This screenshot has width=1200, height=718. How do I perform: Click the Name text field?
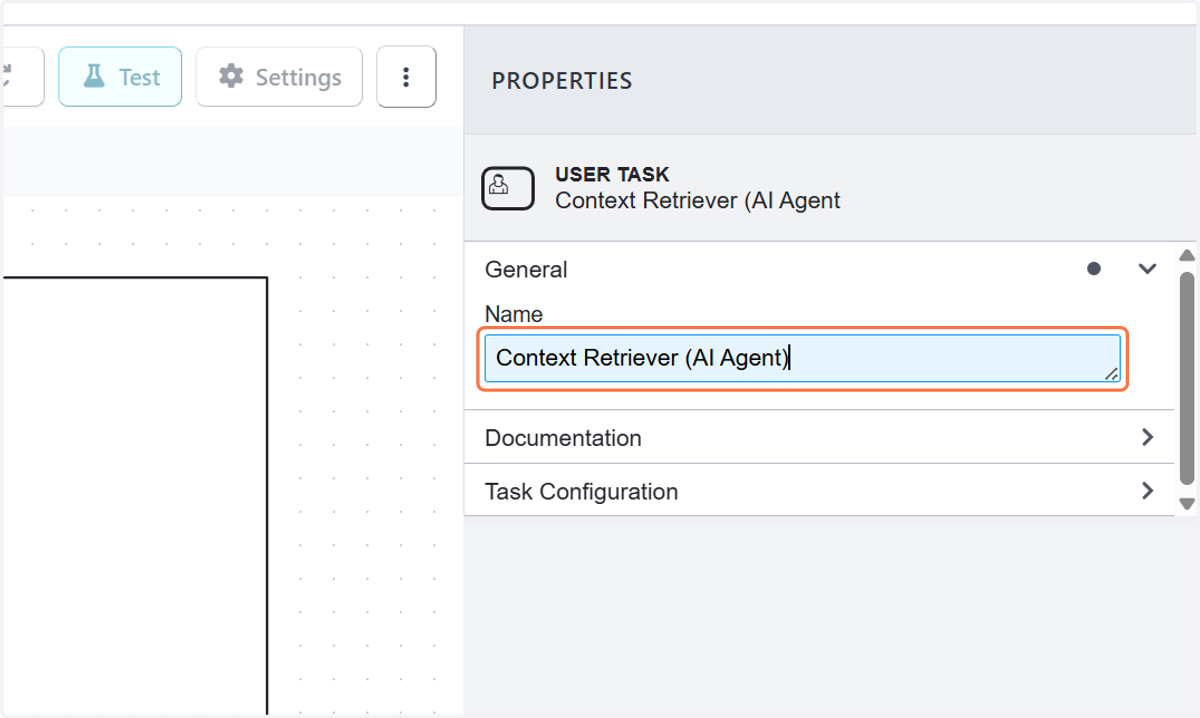[x=802, y=358]
